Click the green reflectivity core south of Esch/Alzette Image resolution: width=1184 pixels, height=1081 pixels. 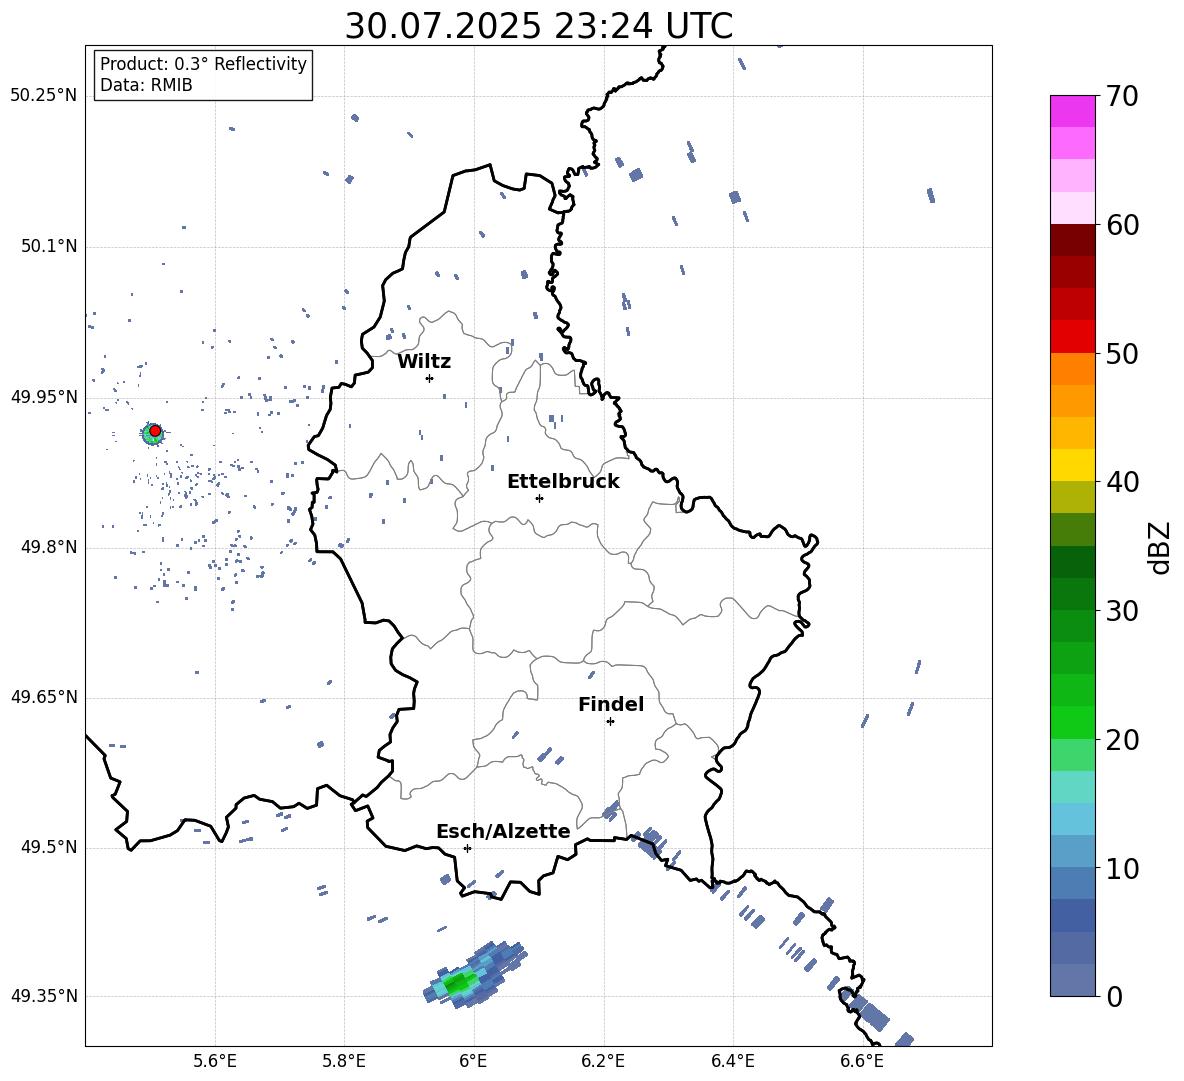coord(459,984)
